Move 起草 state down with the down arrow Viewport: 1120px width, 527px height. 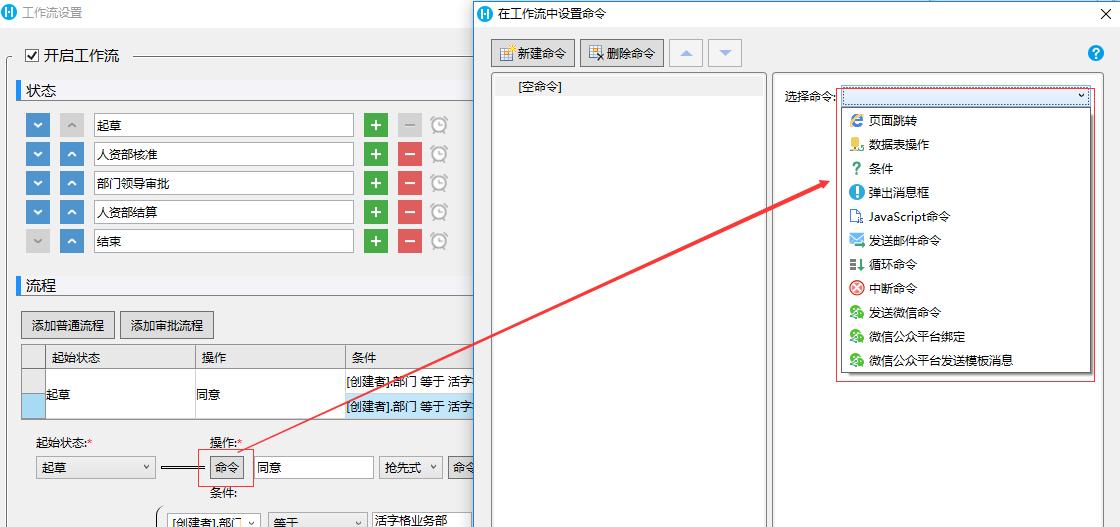click(x=38, y=125)
